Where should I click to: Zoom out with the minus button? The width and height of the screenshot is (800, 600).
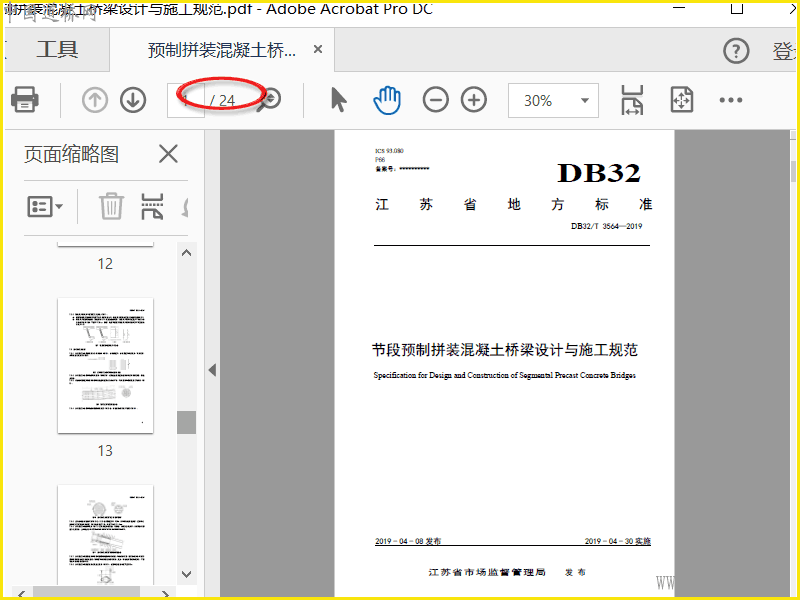[436, 100]
